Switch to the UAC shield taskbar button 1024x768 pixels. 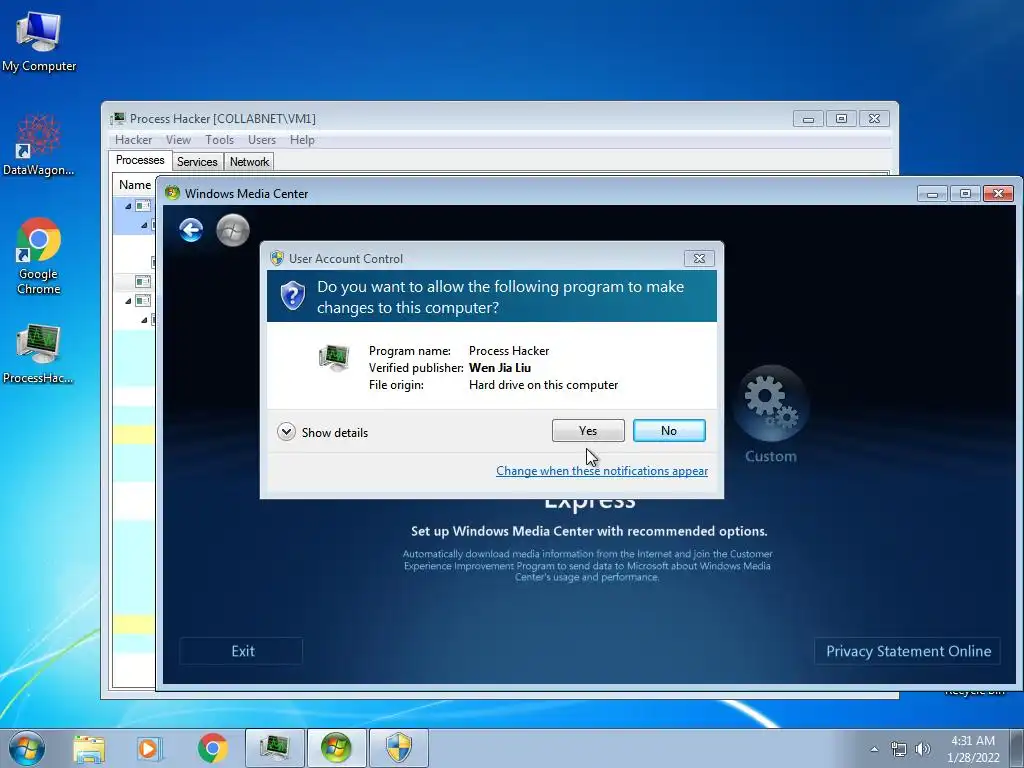pos(398,748)
